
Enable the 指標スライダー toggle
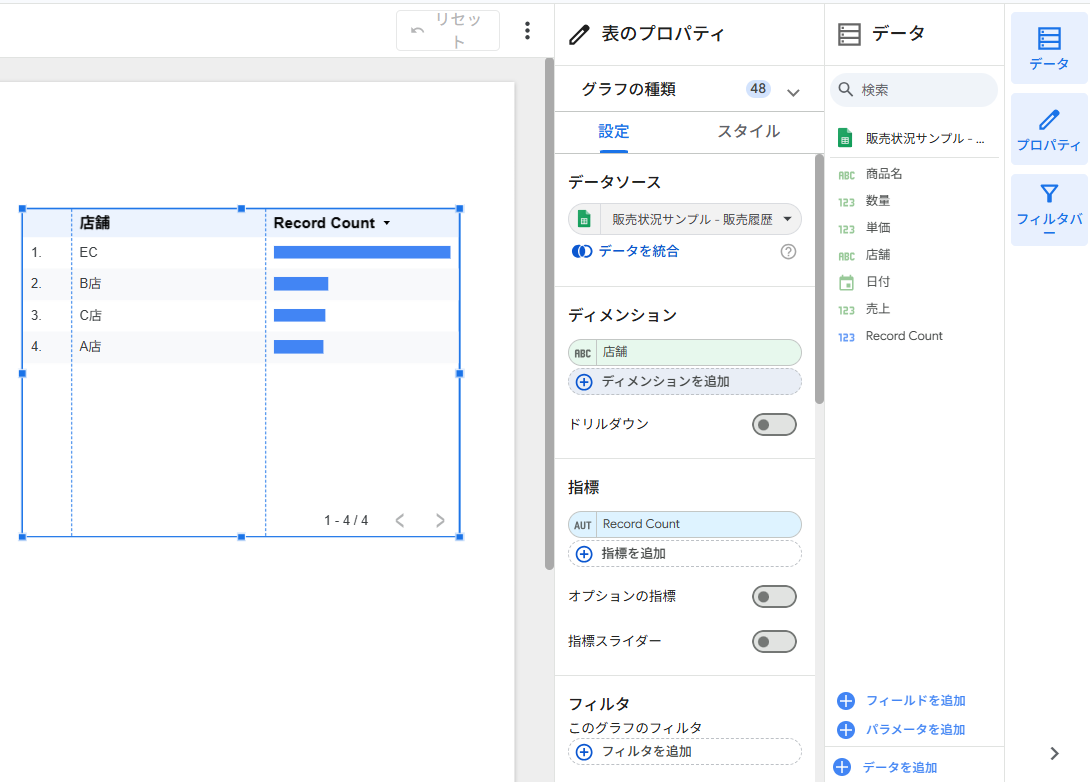coord(774,642)
